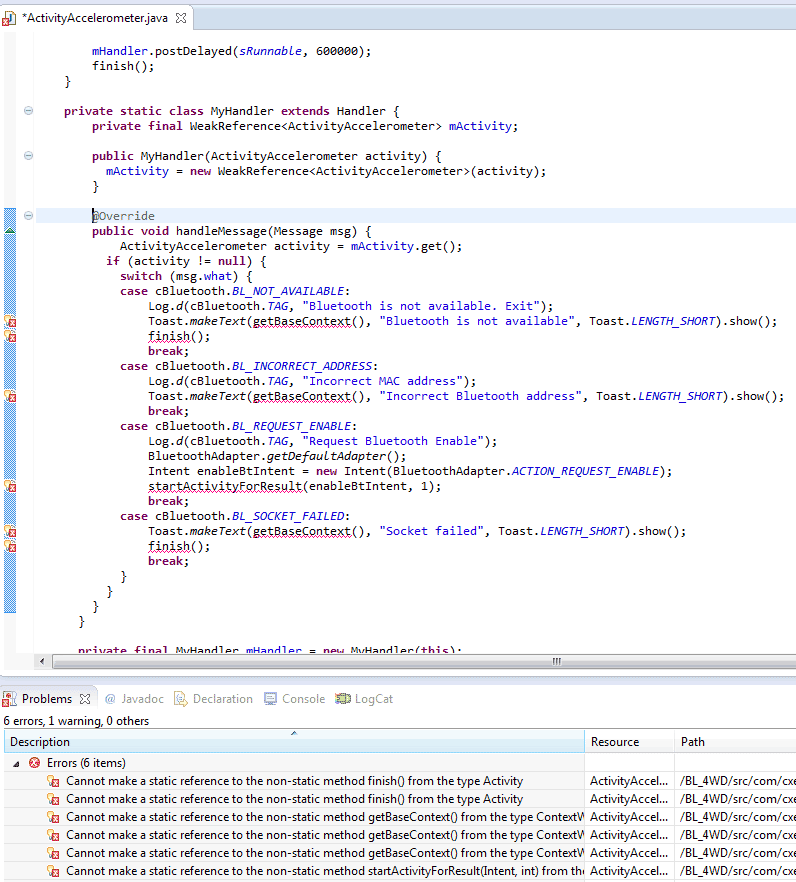Select the startActivityForResult error row
This screenshot has width=796, height=882.
click(400, 871)
